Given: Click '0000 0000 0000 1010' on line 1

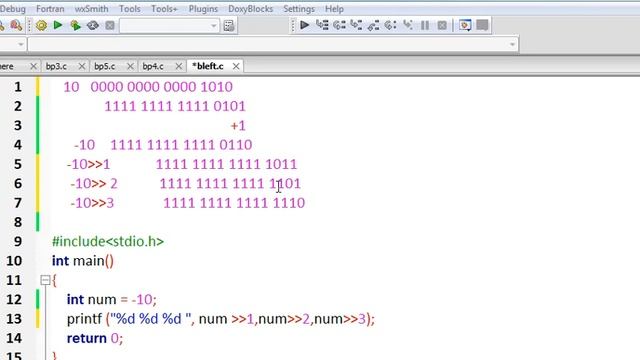Looking at the screenshot, I should 162,87.
